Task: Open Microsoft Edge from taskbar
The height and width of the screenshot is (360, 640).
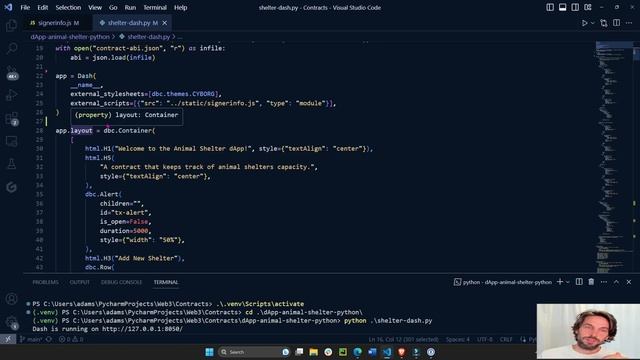Action: pos(358,352)
